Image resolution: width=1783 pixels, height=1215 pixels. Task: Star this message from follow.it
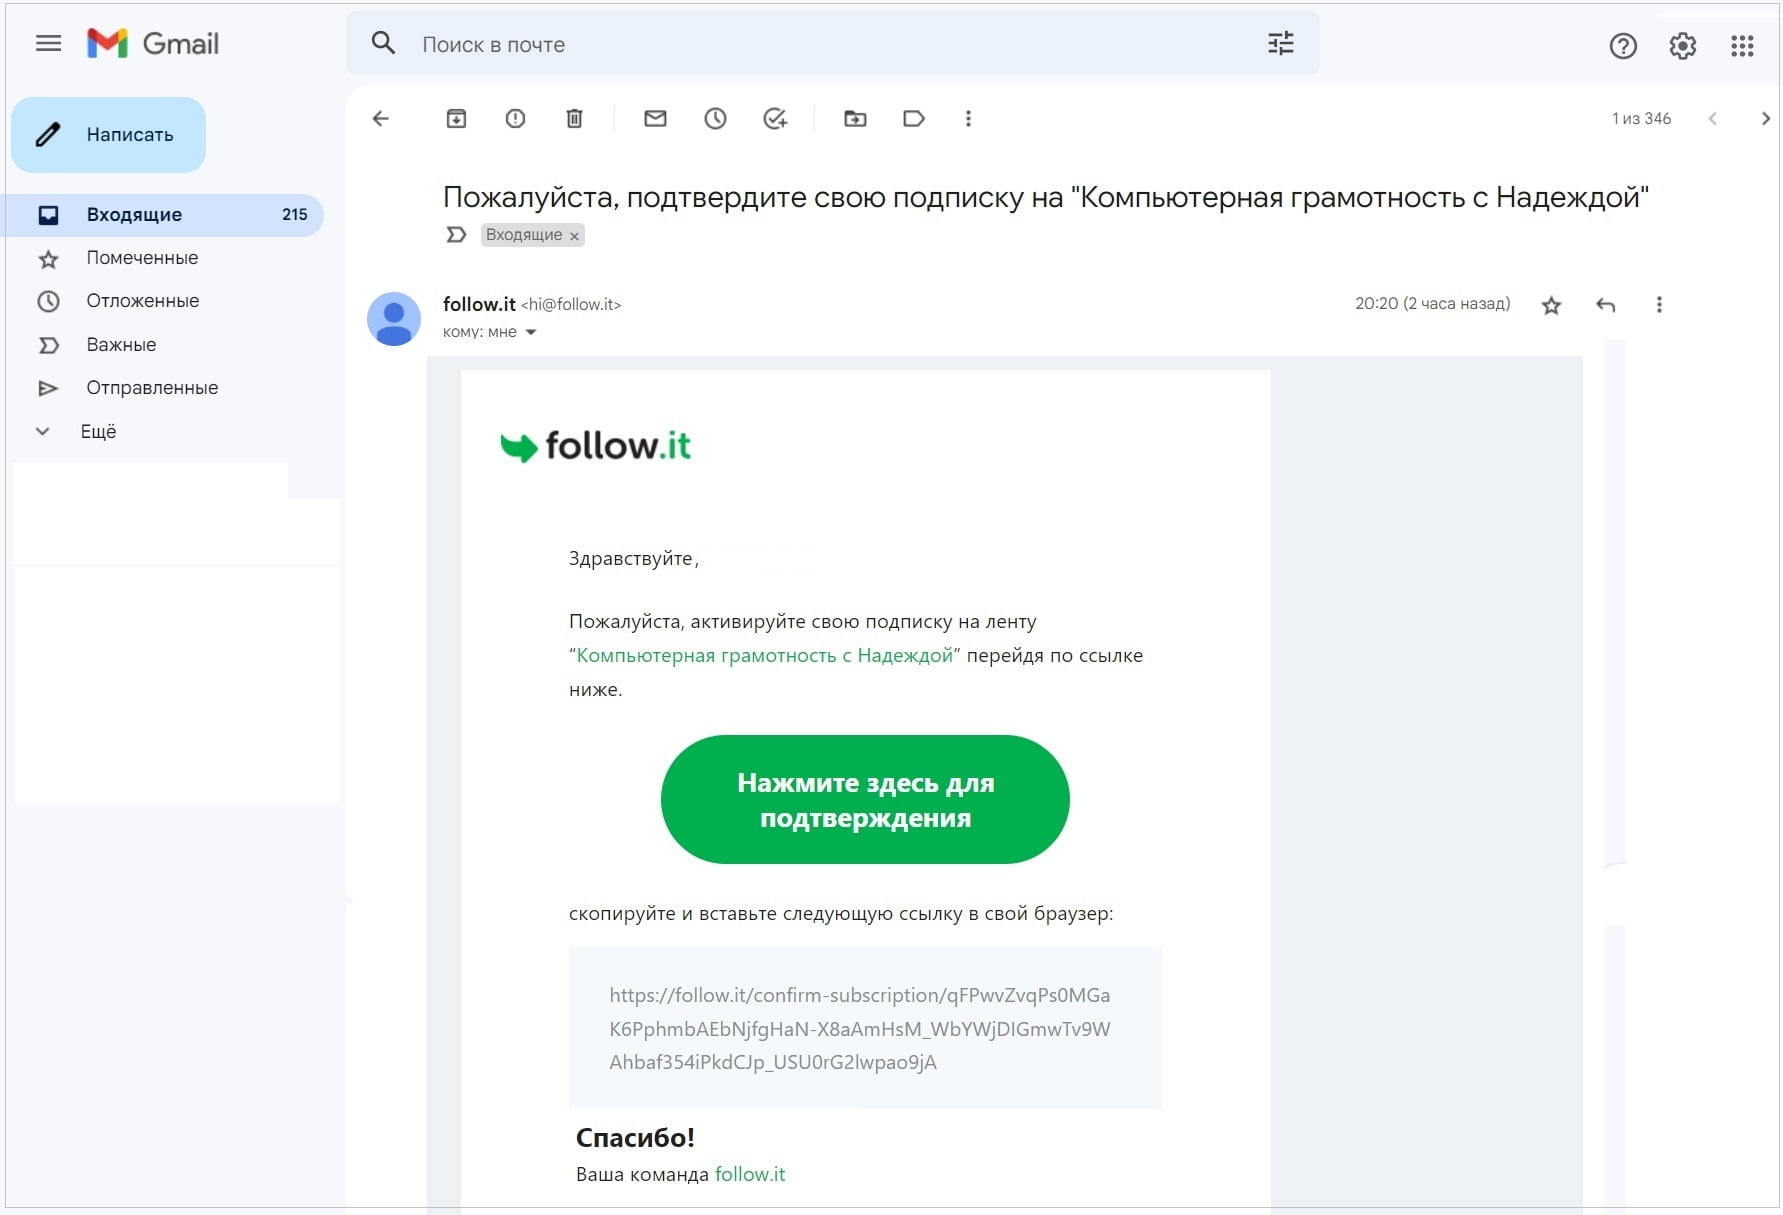(x=1551, y=305)
